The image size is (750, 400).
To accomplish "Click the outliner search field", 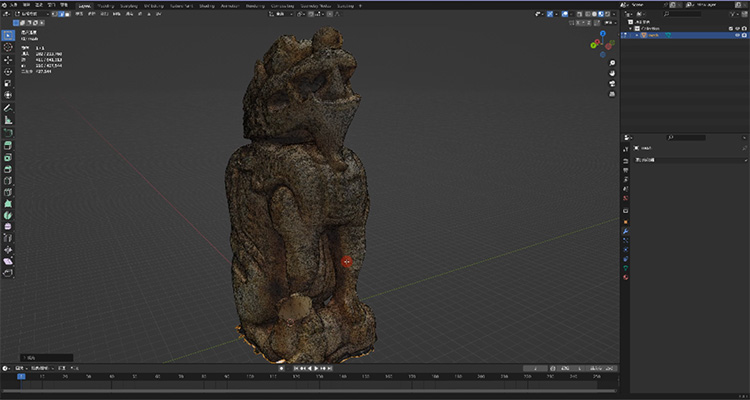I will pos(680,15).
